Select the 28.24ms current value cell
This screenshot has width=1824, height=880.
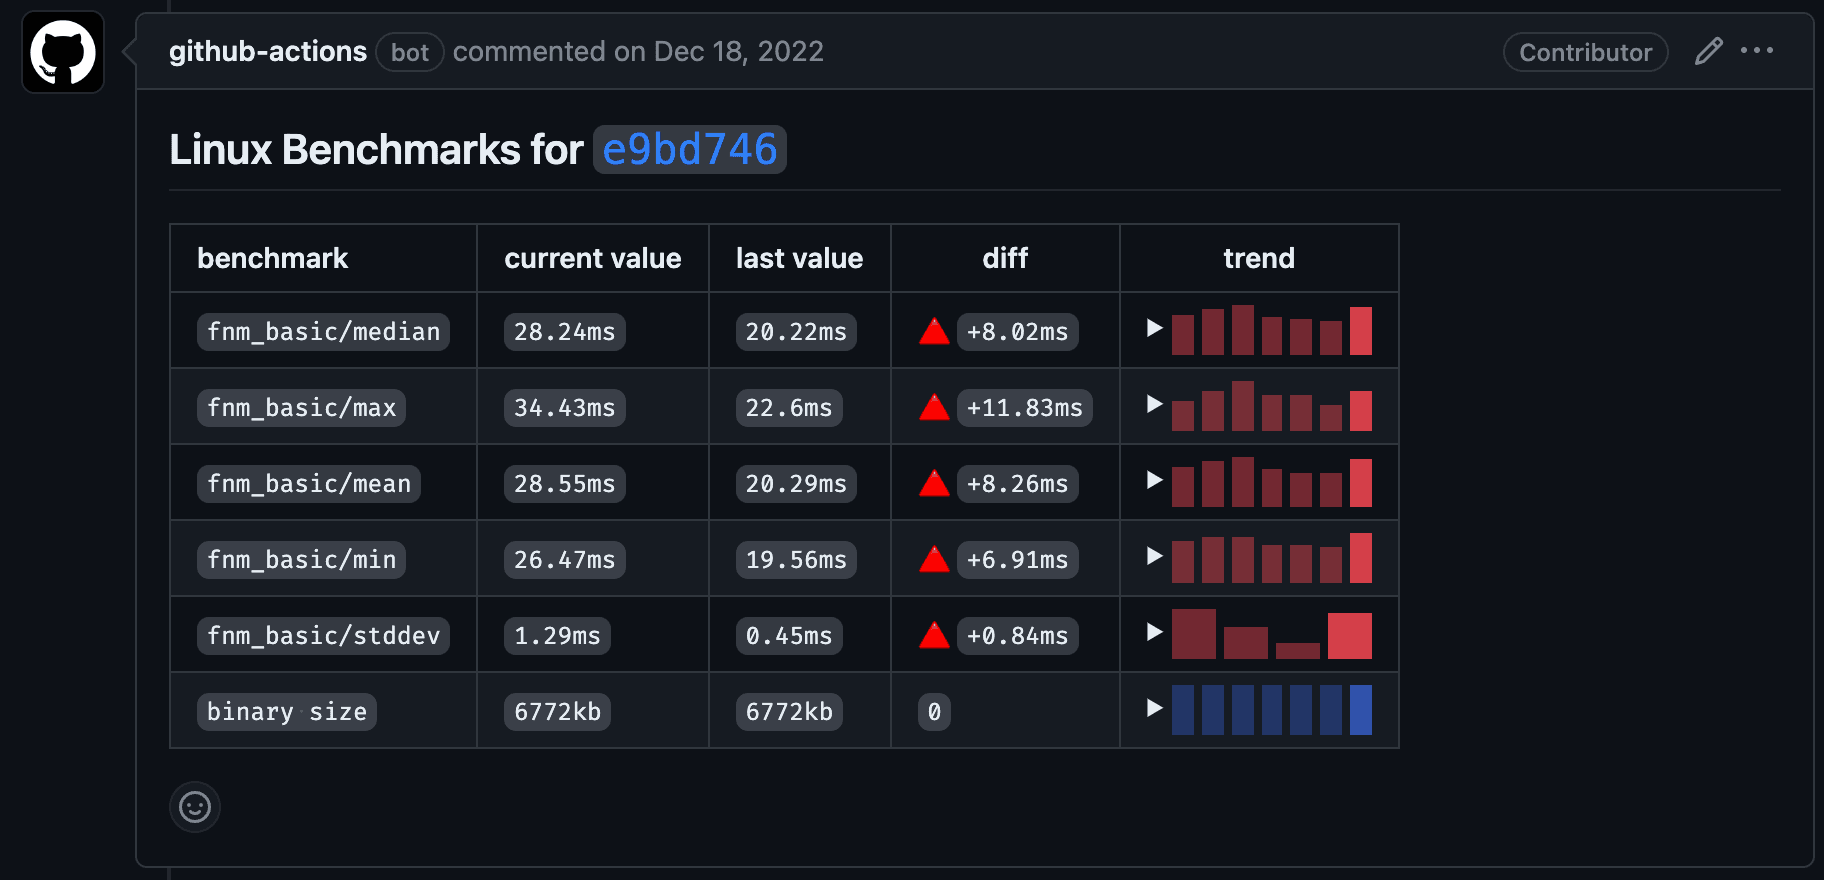(x=564, y=332)
